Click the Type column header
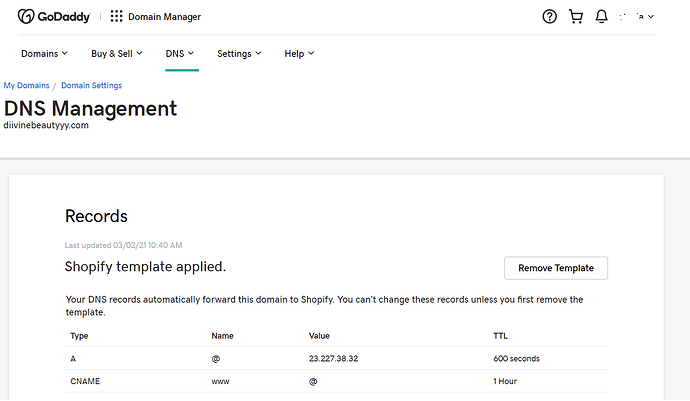690x401 pixels. click(x=78, y=336)
